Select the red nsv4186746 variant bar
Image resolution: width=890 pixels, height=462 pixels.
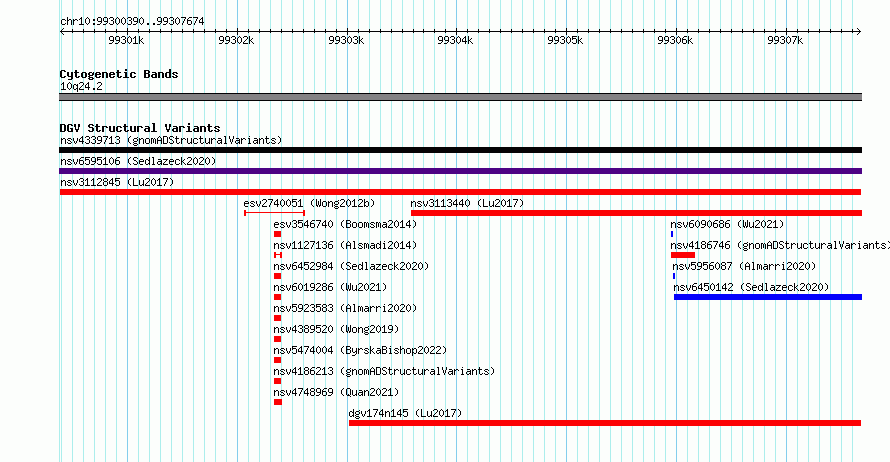click(x=683, y=255)
